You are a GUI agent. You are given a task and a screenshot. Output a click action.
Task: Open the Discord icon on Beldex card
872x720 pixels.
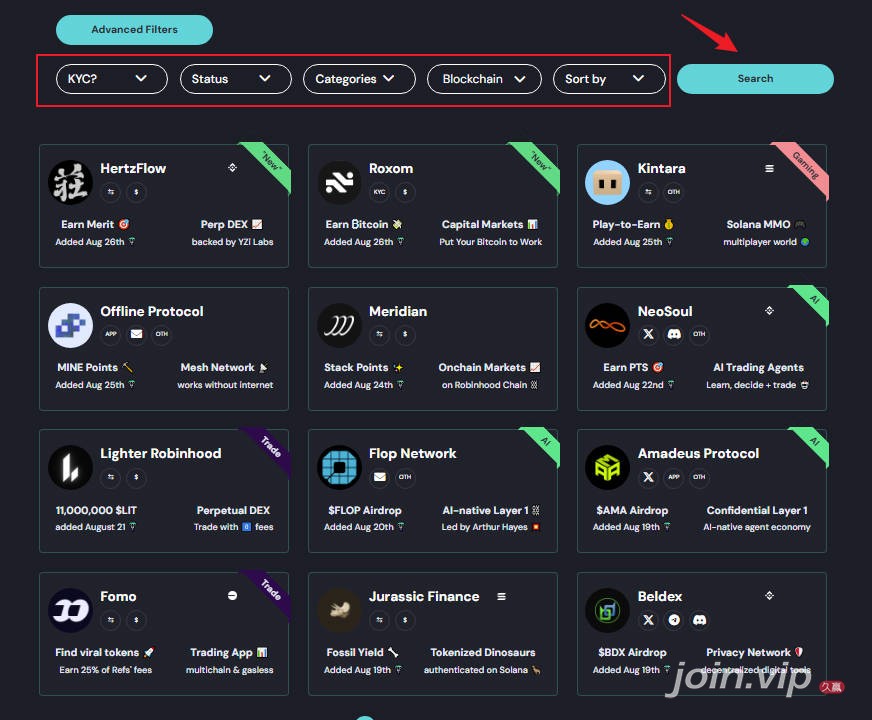tap(700, 620)
